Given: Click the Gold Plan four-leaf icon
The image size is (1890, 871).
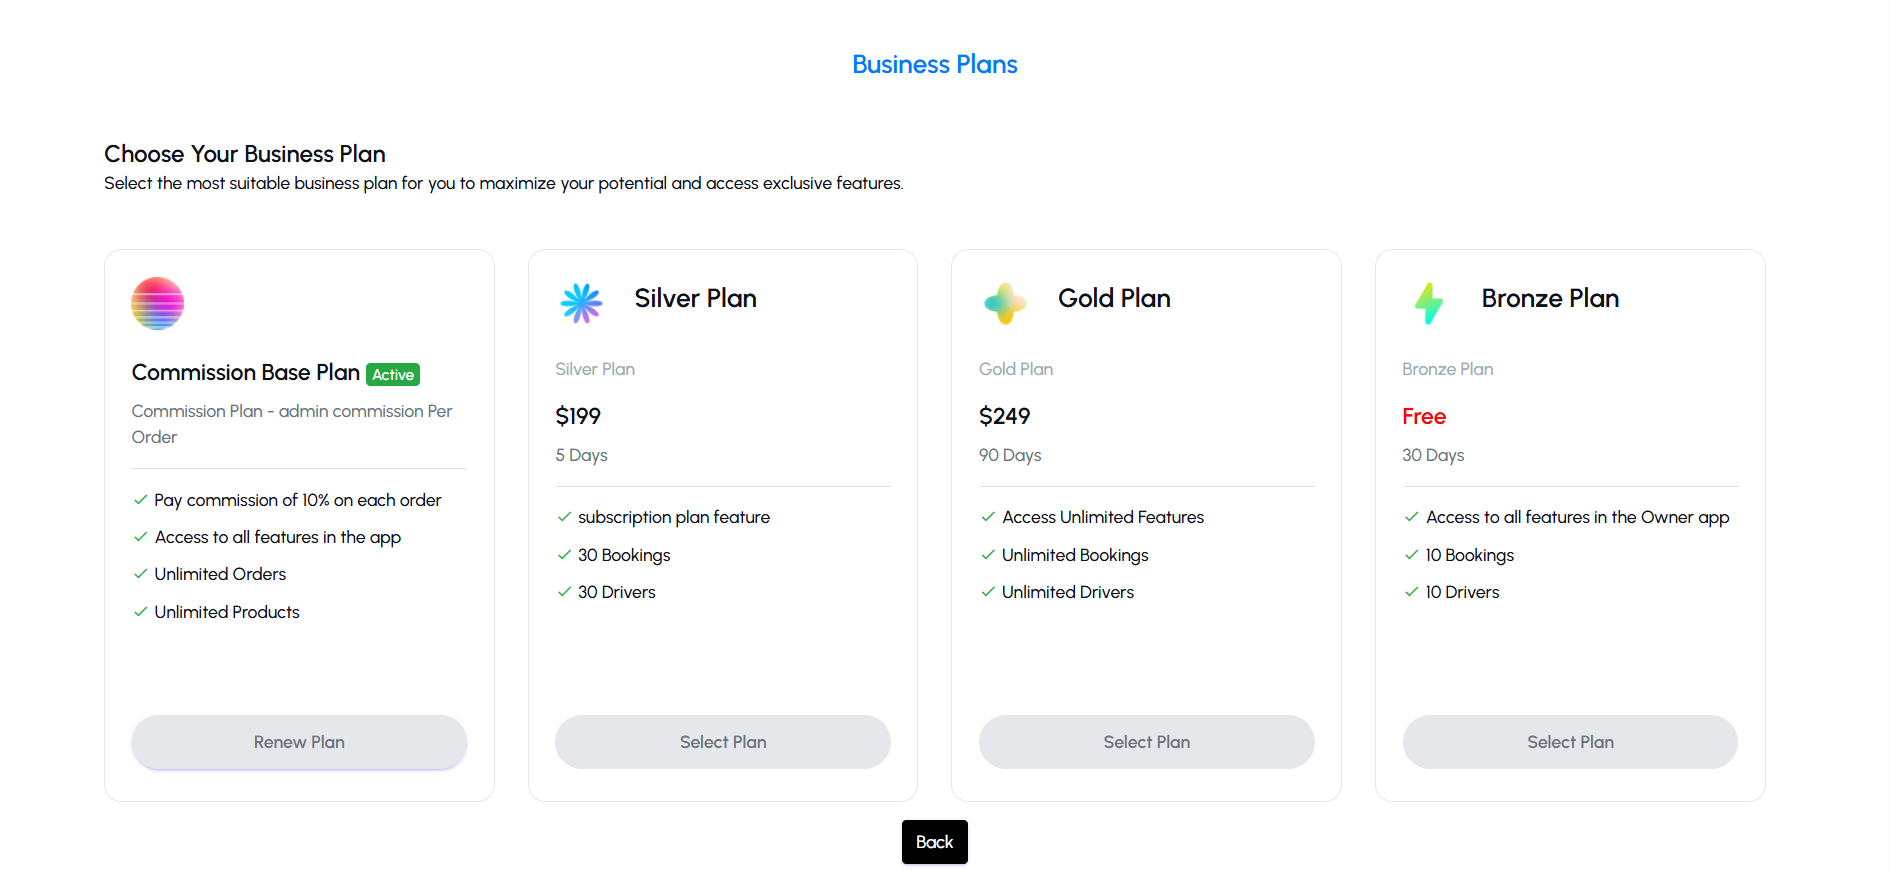Looking at the screenshot, I should coord(1005,303).
